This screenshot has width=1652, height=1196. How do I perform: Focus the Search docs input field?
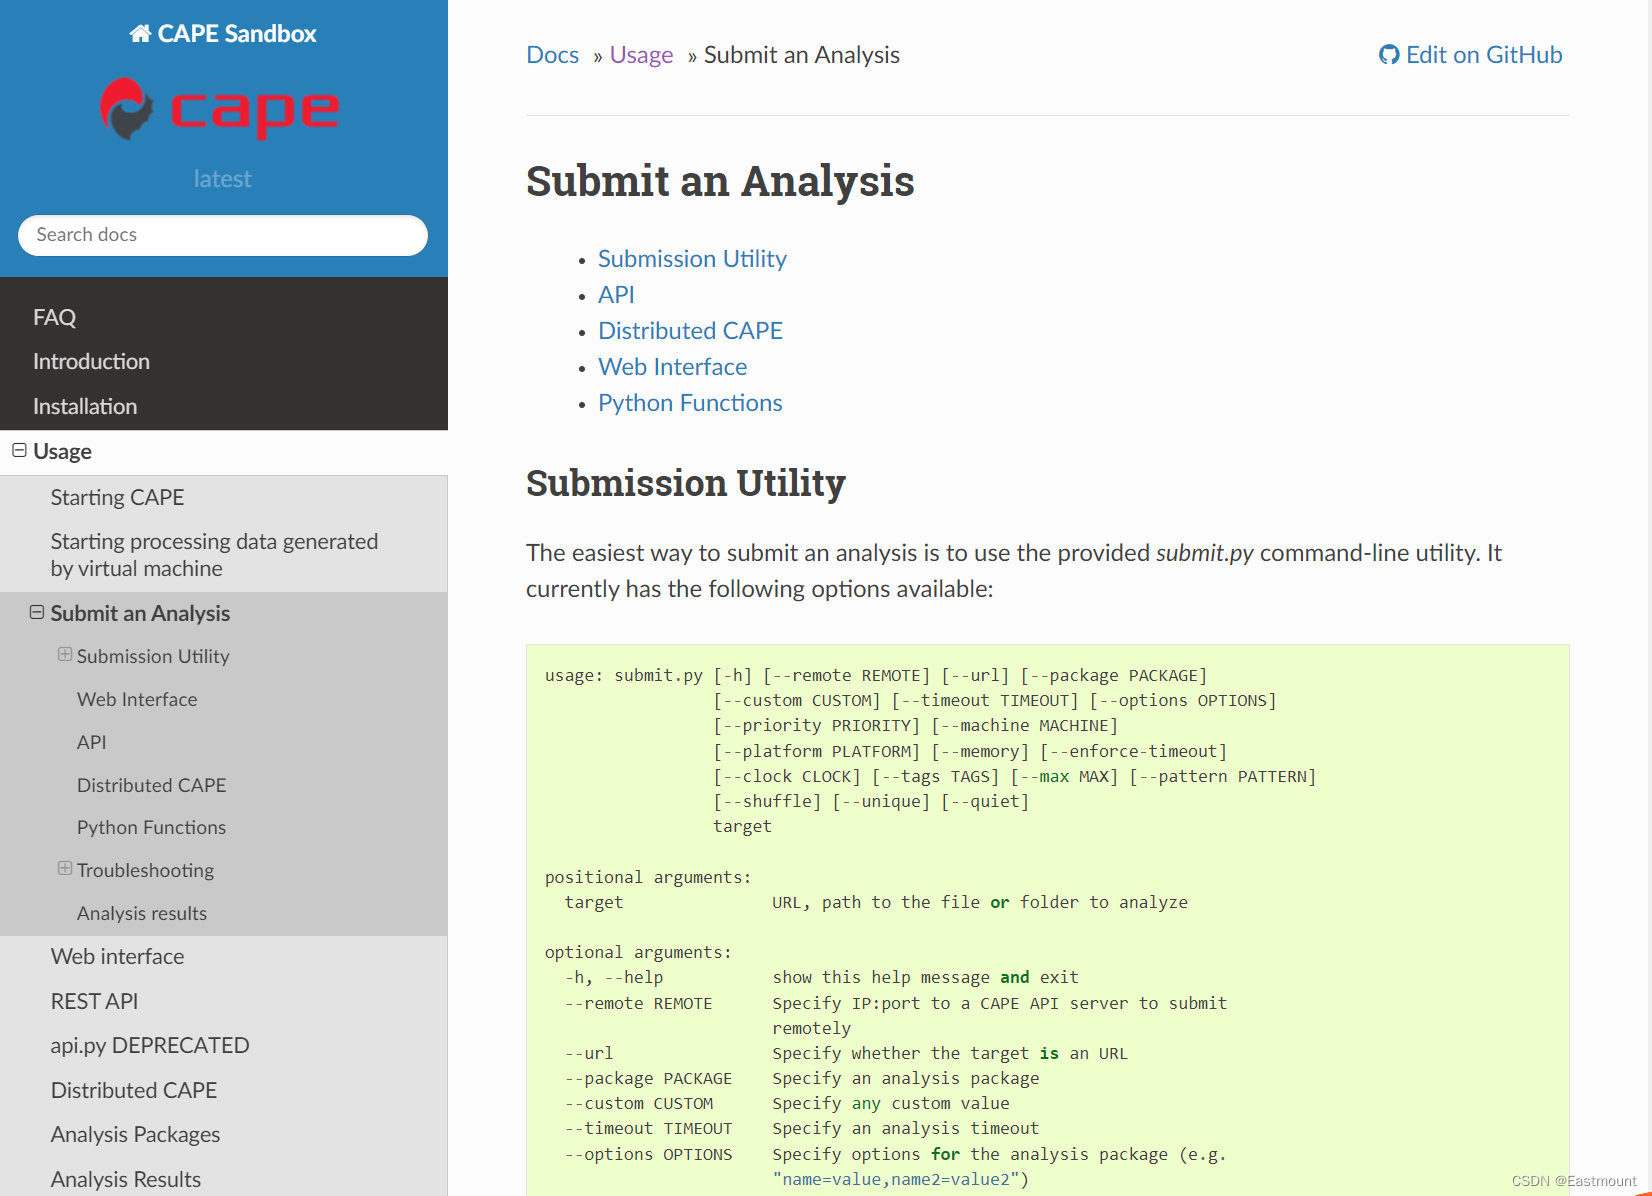pyautogui.click(x=223, y=235)
